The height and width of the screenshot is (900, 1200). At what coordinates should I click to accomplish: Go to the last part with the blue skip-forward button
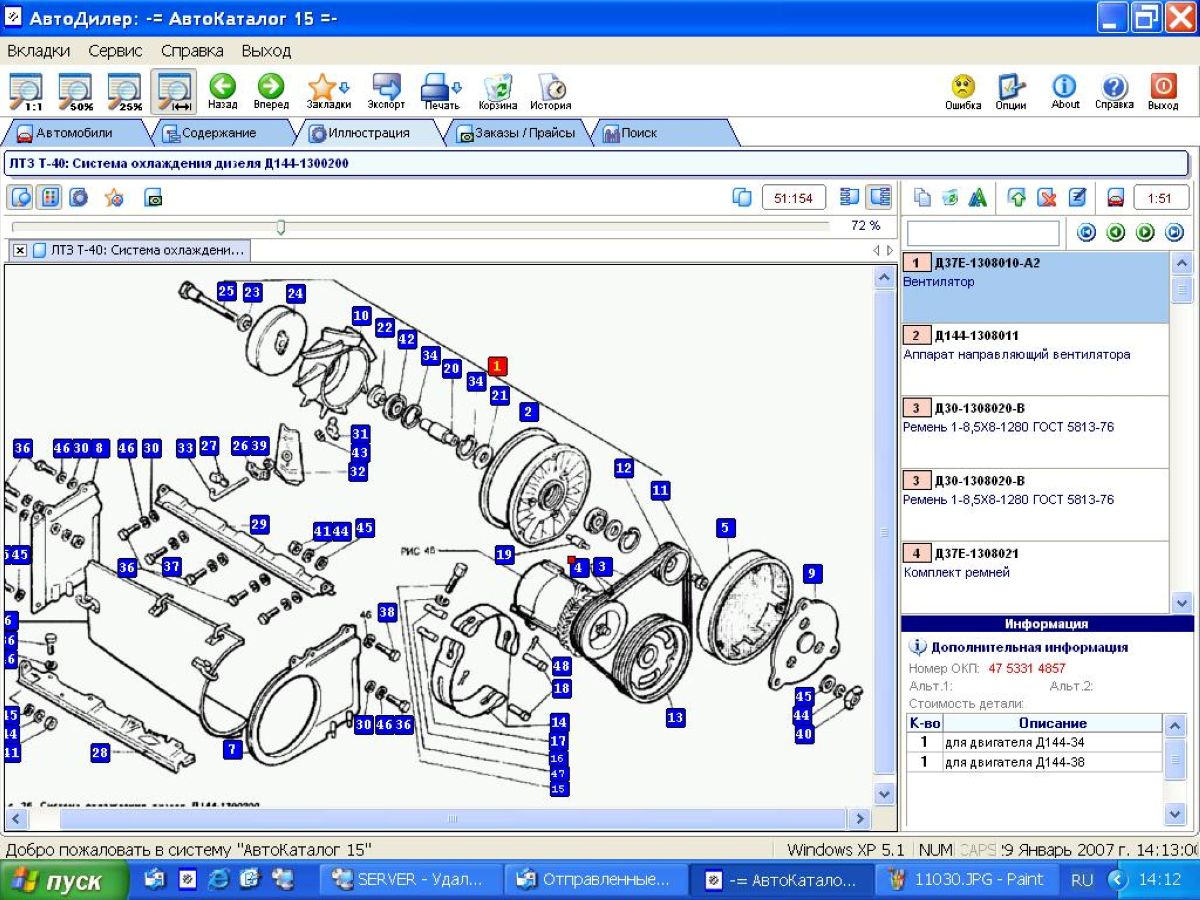click(x=1174, y=233)
